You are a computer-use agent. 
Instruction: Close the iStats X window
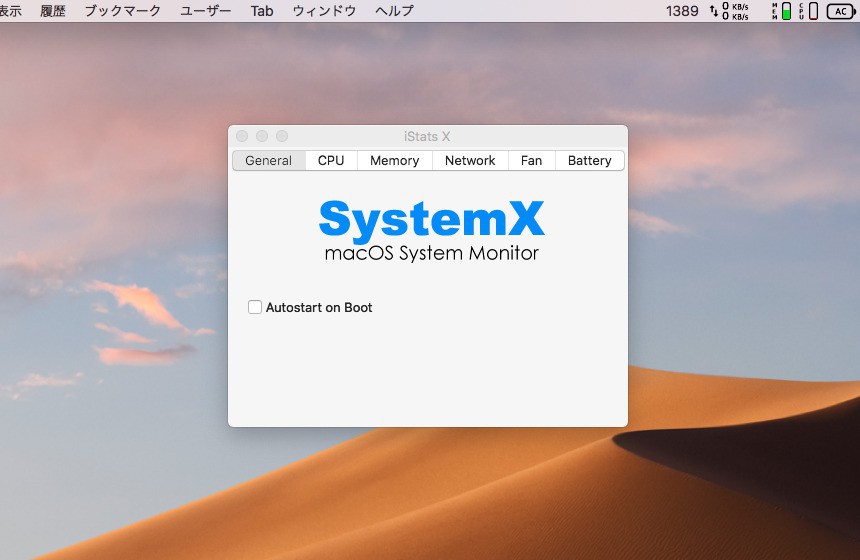(x=242, y=136)
